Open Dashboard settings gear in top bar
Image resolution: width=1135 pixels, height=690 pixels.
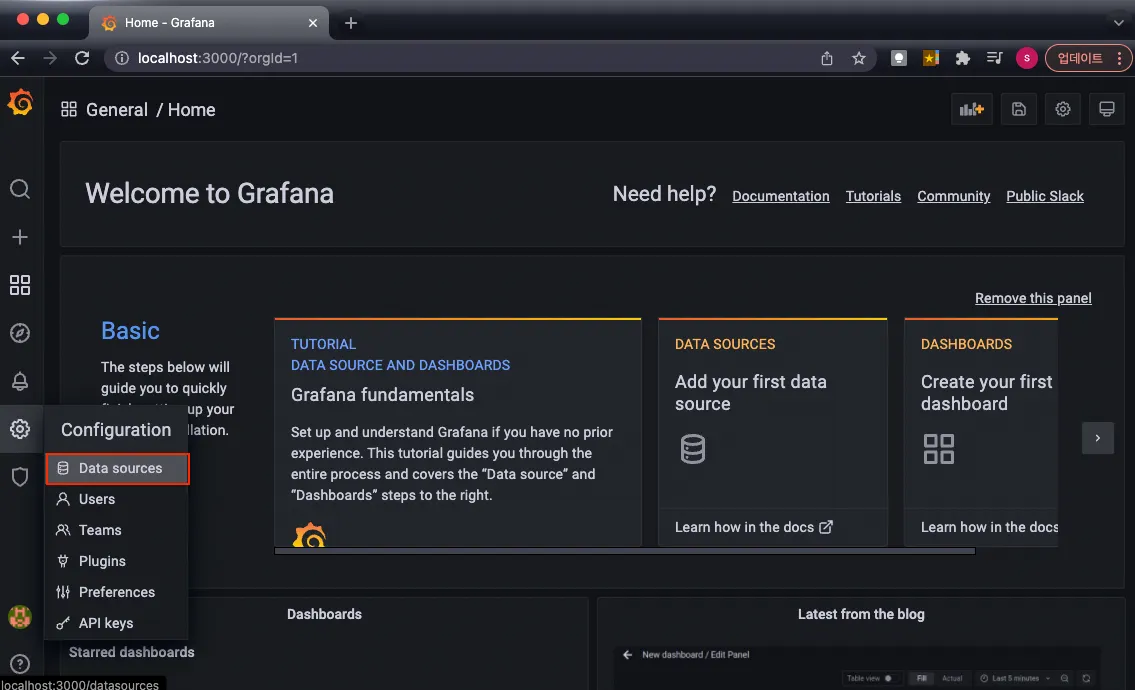pyautogui.click(x=1063, y=109)
